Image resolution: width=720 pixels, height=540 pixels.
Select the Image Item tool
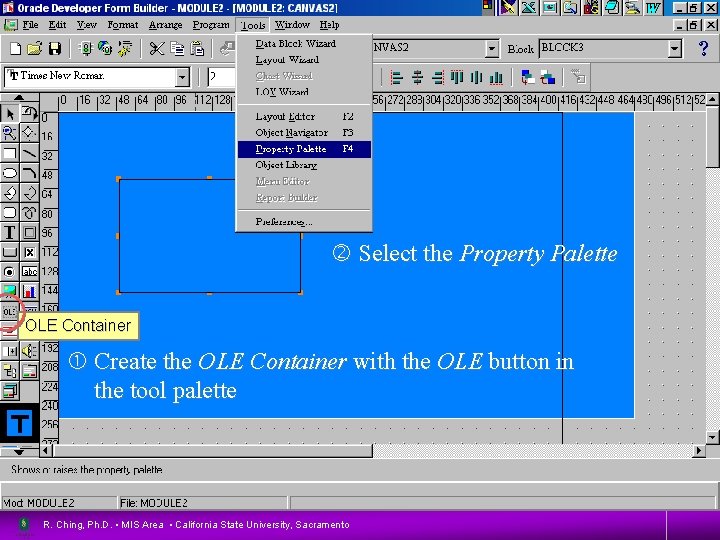(10, 292)
